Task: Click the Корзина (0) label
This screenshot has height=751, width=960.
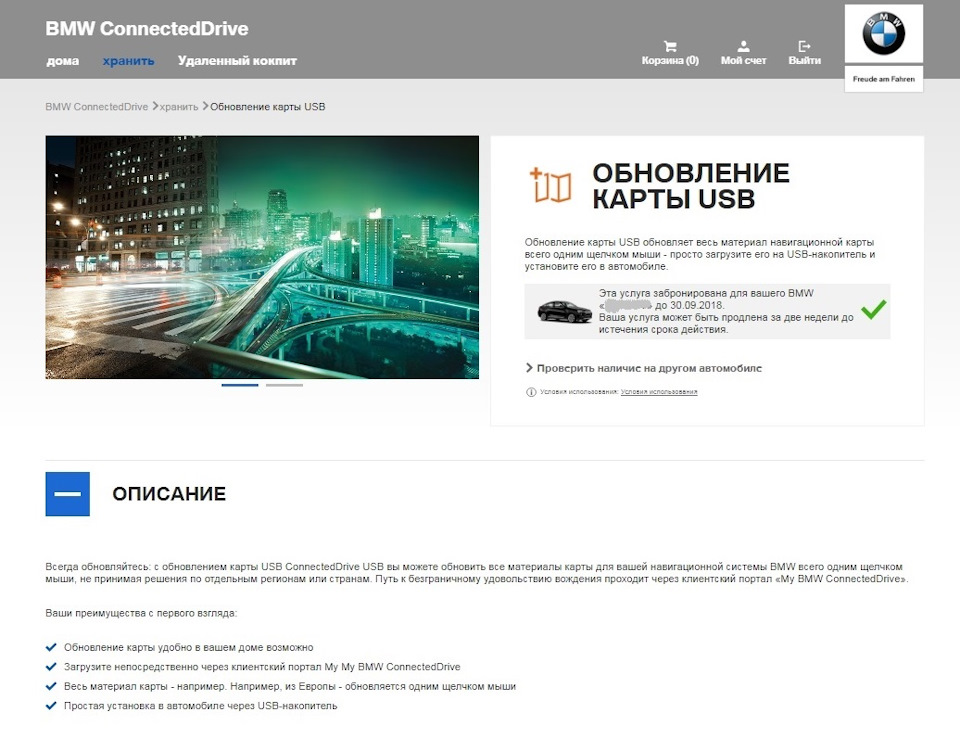Action: tap(670, 61)
